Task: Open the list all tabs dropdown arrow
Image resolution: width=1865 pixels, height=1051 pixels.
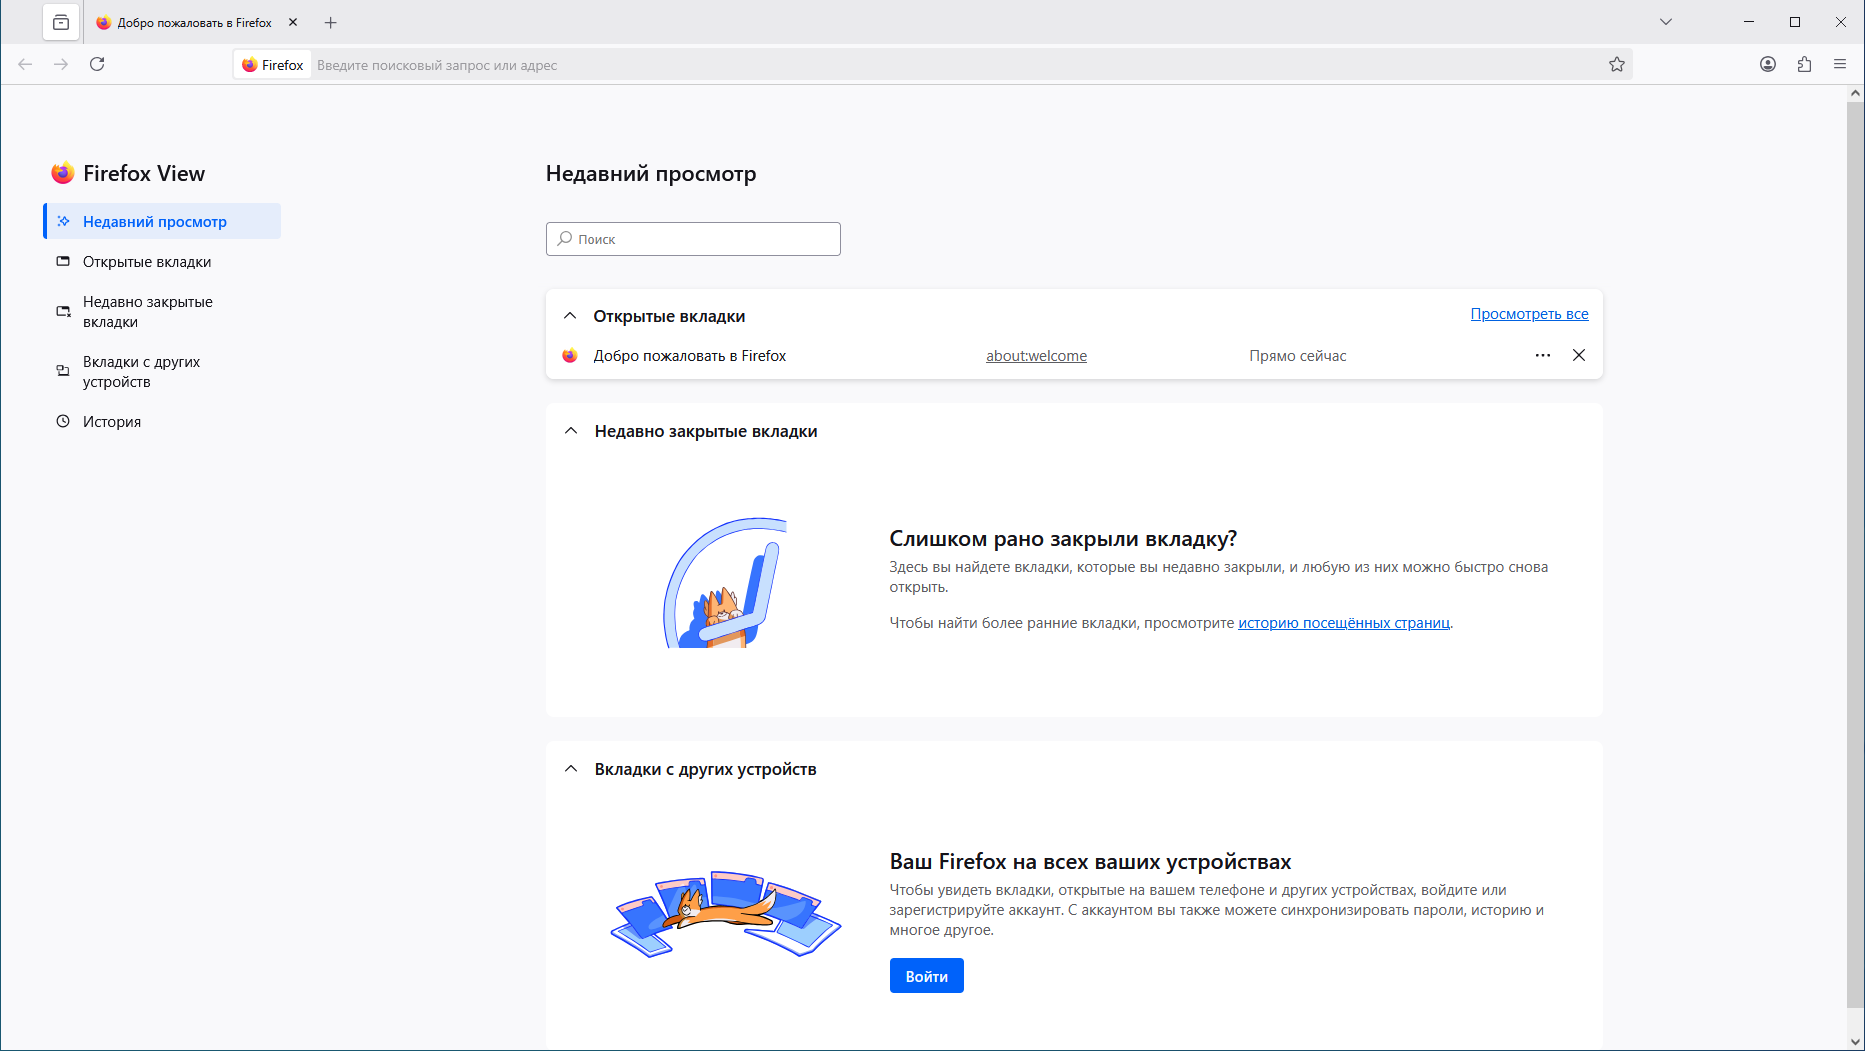Action: click(x=1666, y=22)
